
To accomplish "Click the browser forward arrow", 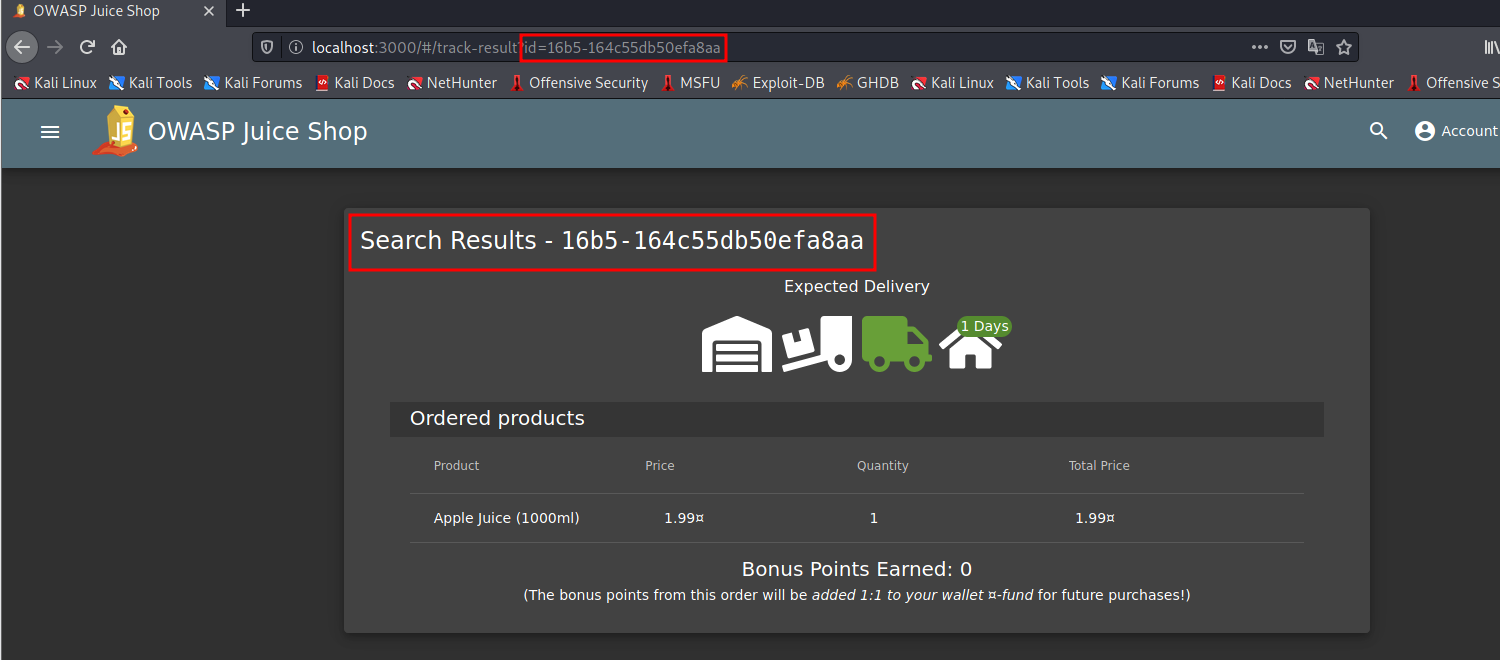I will [x=55, y=47].
